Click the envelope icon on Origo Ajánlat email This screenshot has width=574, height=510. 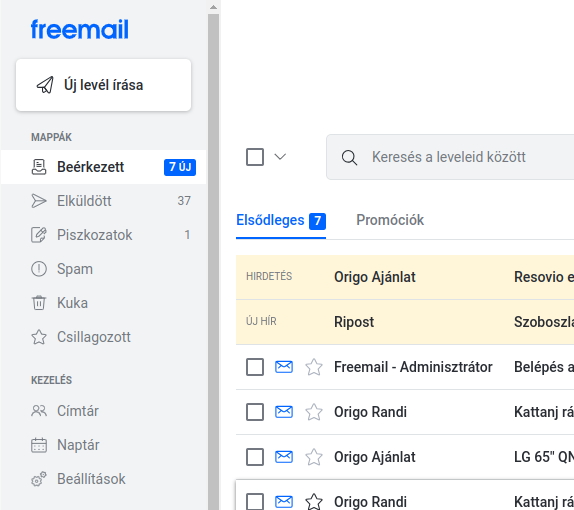click(x=284, y=457)
